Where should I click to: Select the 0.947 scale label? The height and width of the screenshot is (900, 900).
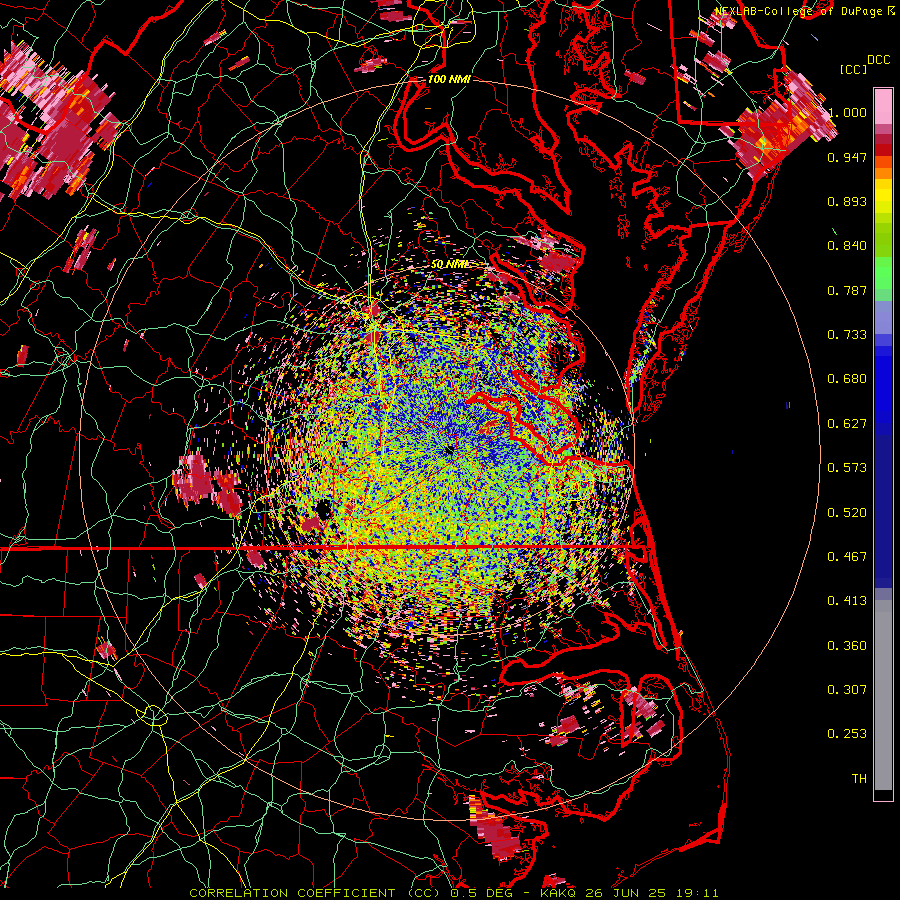(x=847, y=157)
